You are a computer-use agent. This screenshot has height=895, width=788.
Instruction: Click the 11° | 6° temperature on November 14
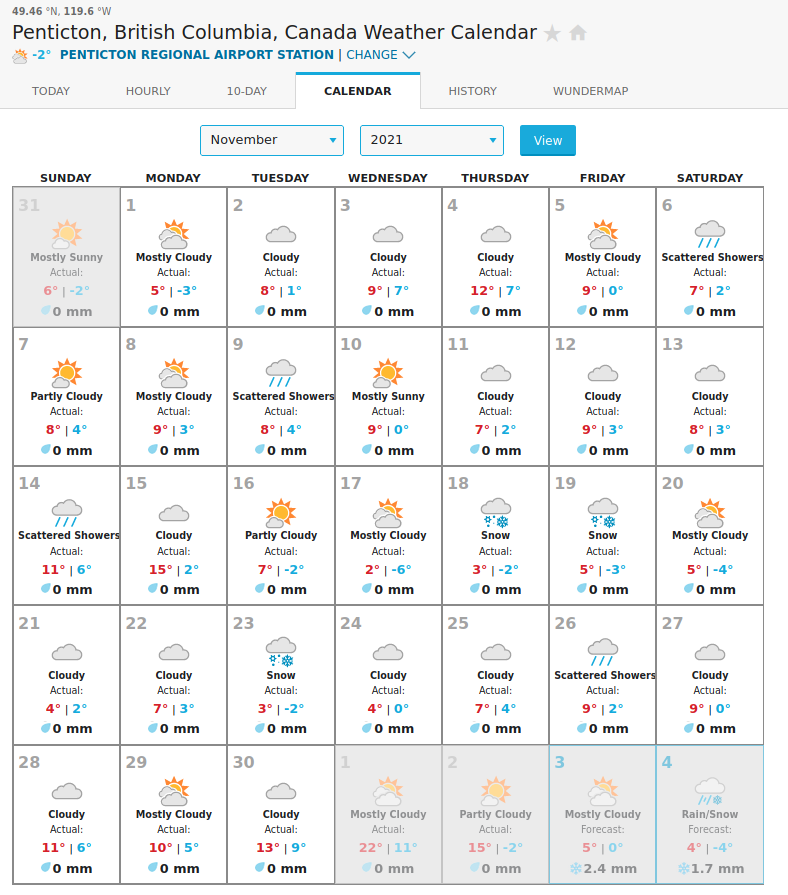pos(67,570)
